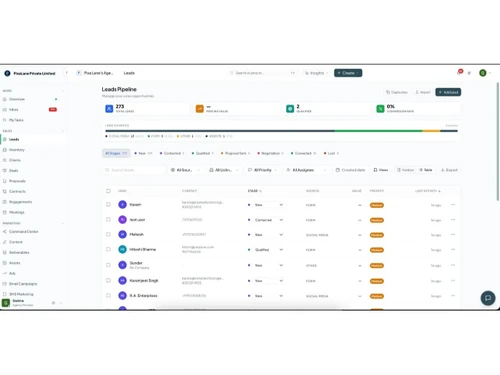Click the Create button in header
Image resolution: width=500 pixels, height=375 pixels.
point(348,73)
